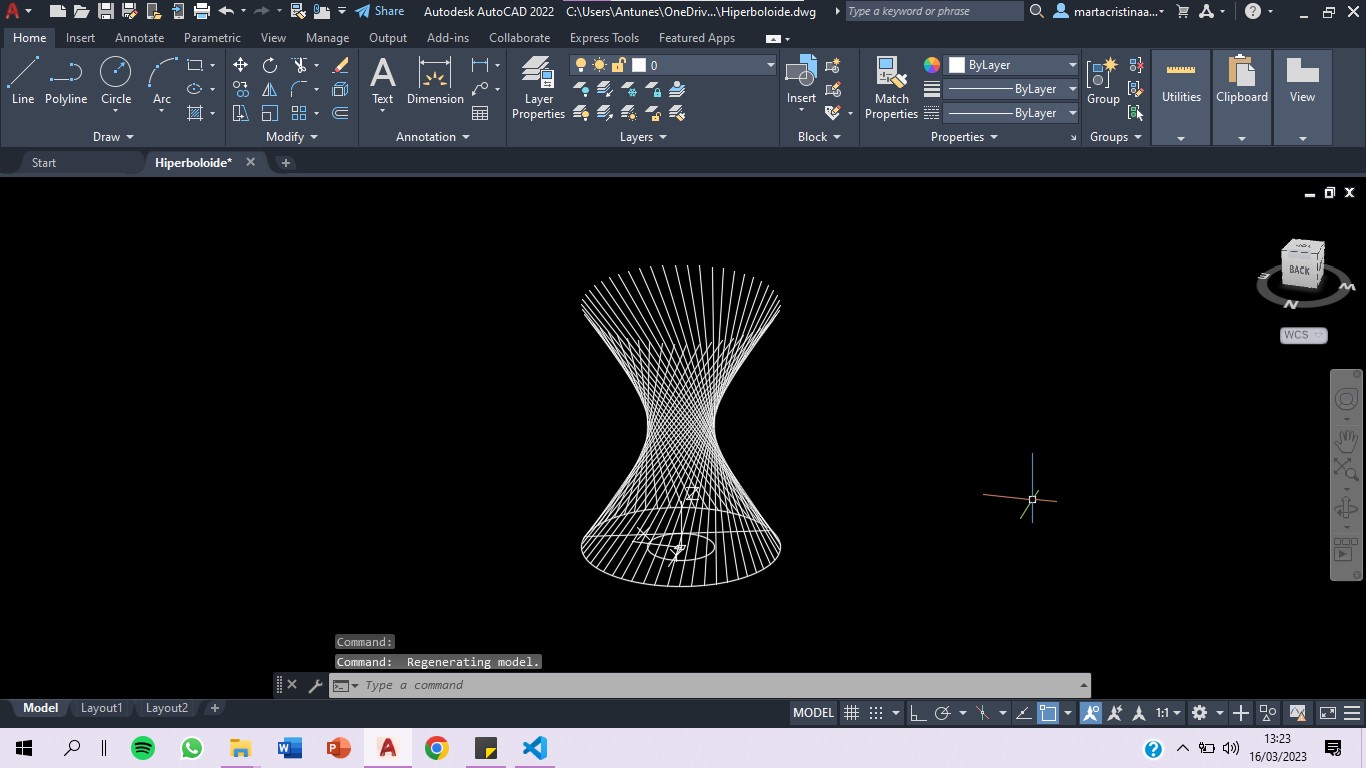Image resolution: width=1366 pixels, height=768 pixels.
Task: Activate the Fillet tool
Action: (299, 89)
